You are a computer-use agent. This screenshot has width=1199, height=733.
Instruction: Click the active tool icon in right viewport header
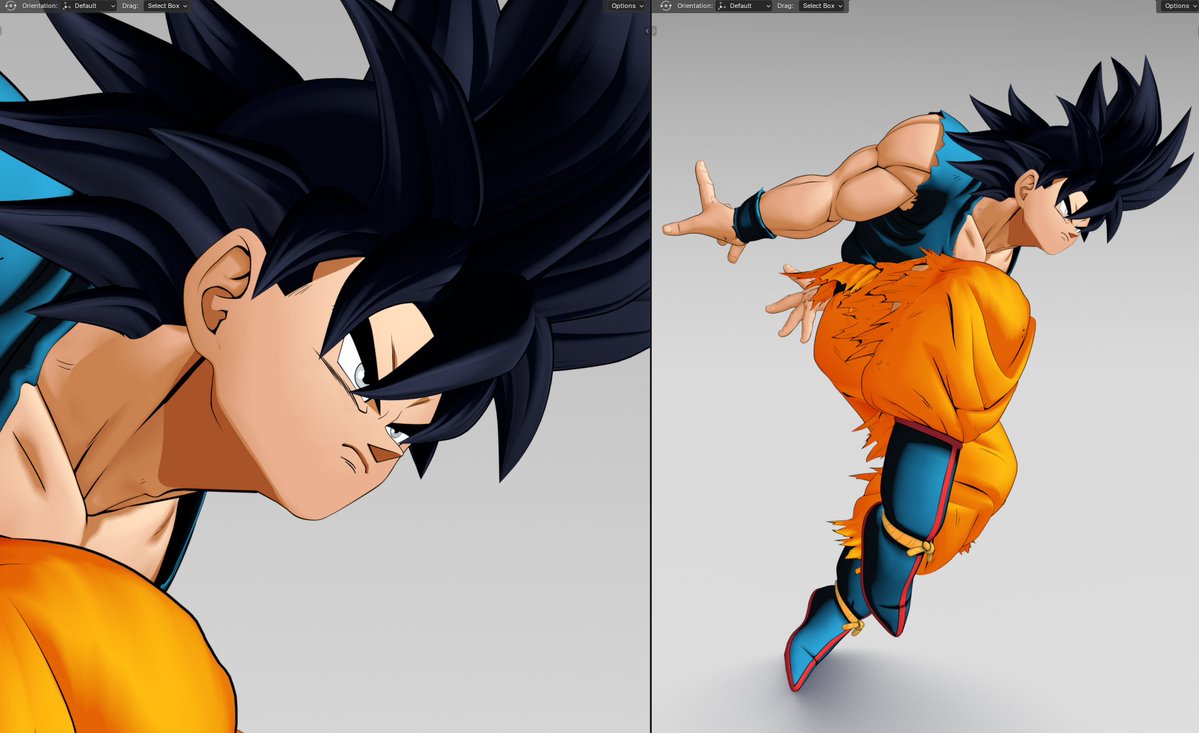[x=666, y=5]
